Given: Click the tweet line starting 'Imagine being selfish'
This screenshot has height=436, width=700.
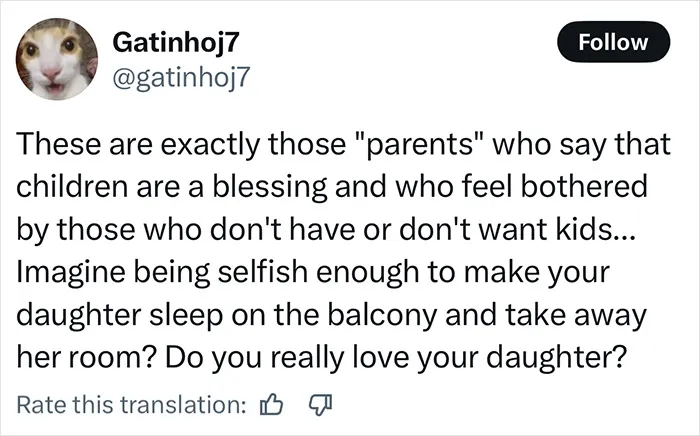Looking at the screenshot, I should pos(313,273).
